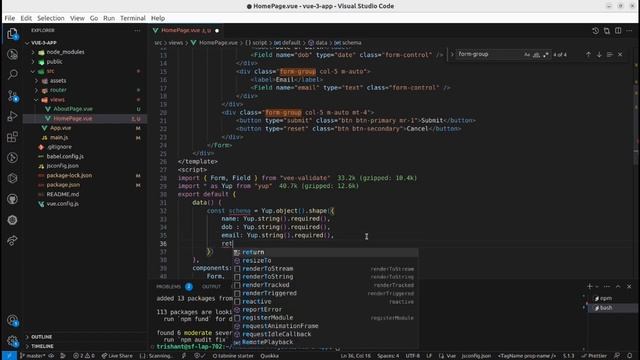
Task: Select the HomePage.vue editor tab
Action: coord(186,31)
